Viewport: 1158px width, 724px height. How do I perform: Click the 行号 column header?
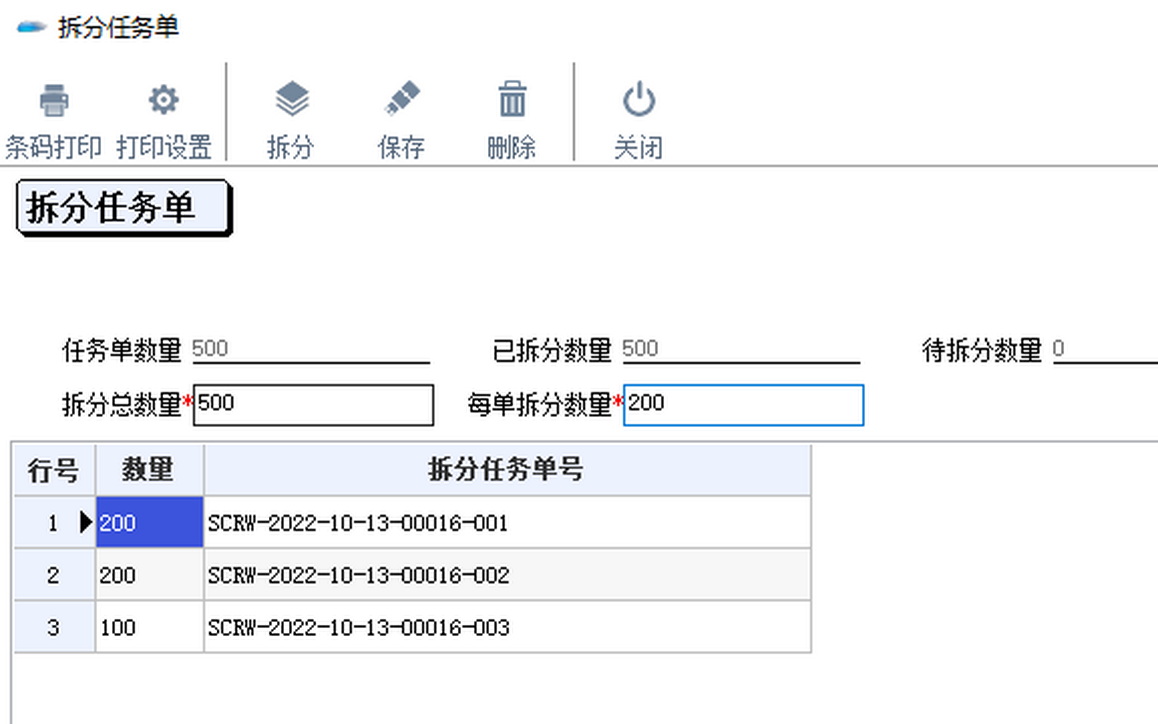53,470
